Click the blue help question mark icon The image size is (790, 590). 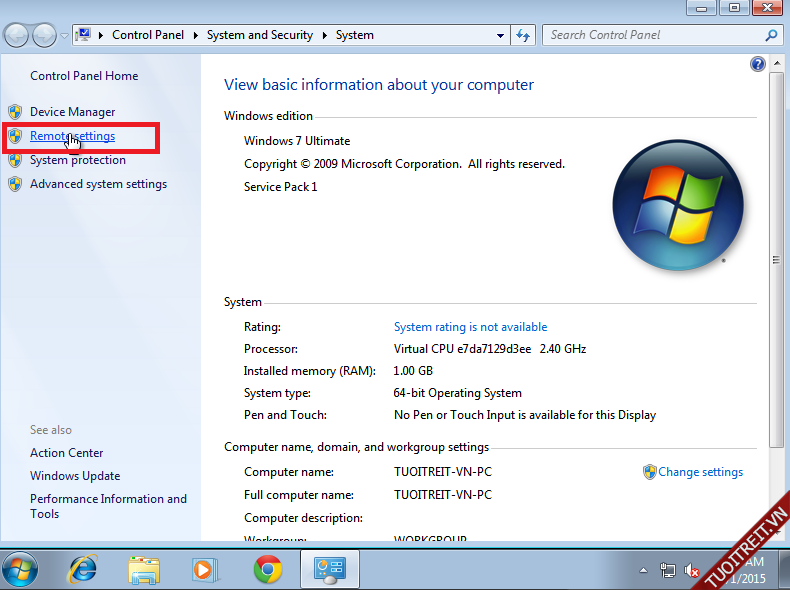757,64
